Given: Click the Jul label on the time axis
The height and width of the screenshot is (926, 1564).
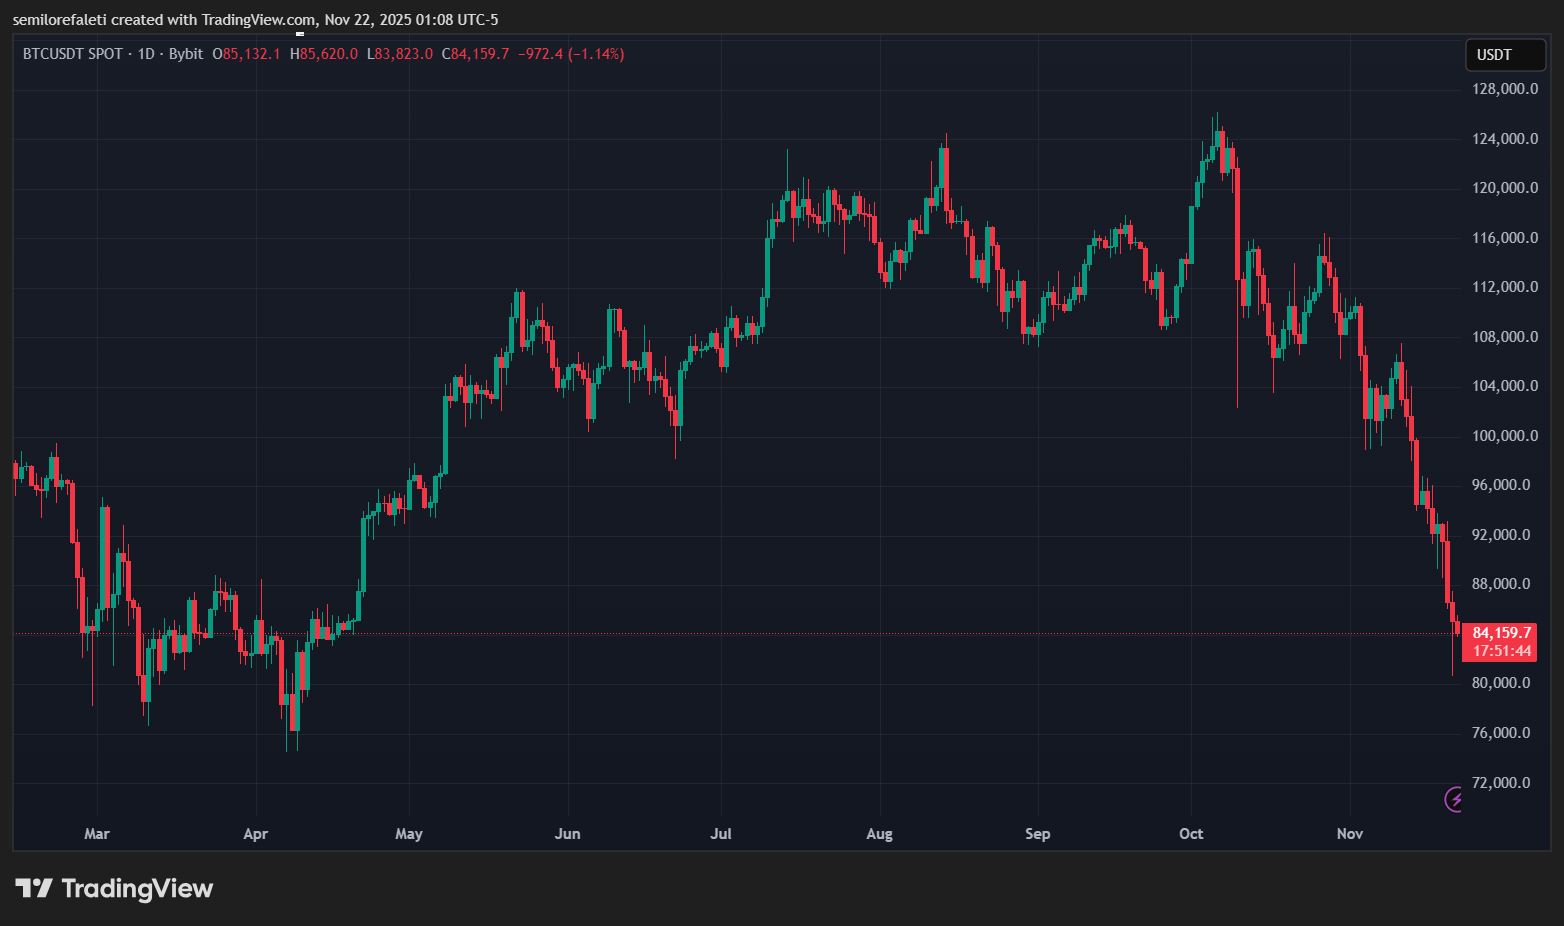Looking at the screenshot, I should tap(721, 833).
